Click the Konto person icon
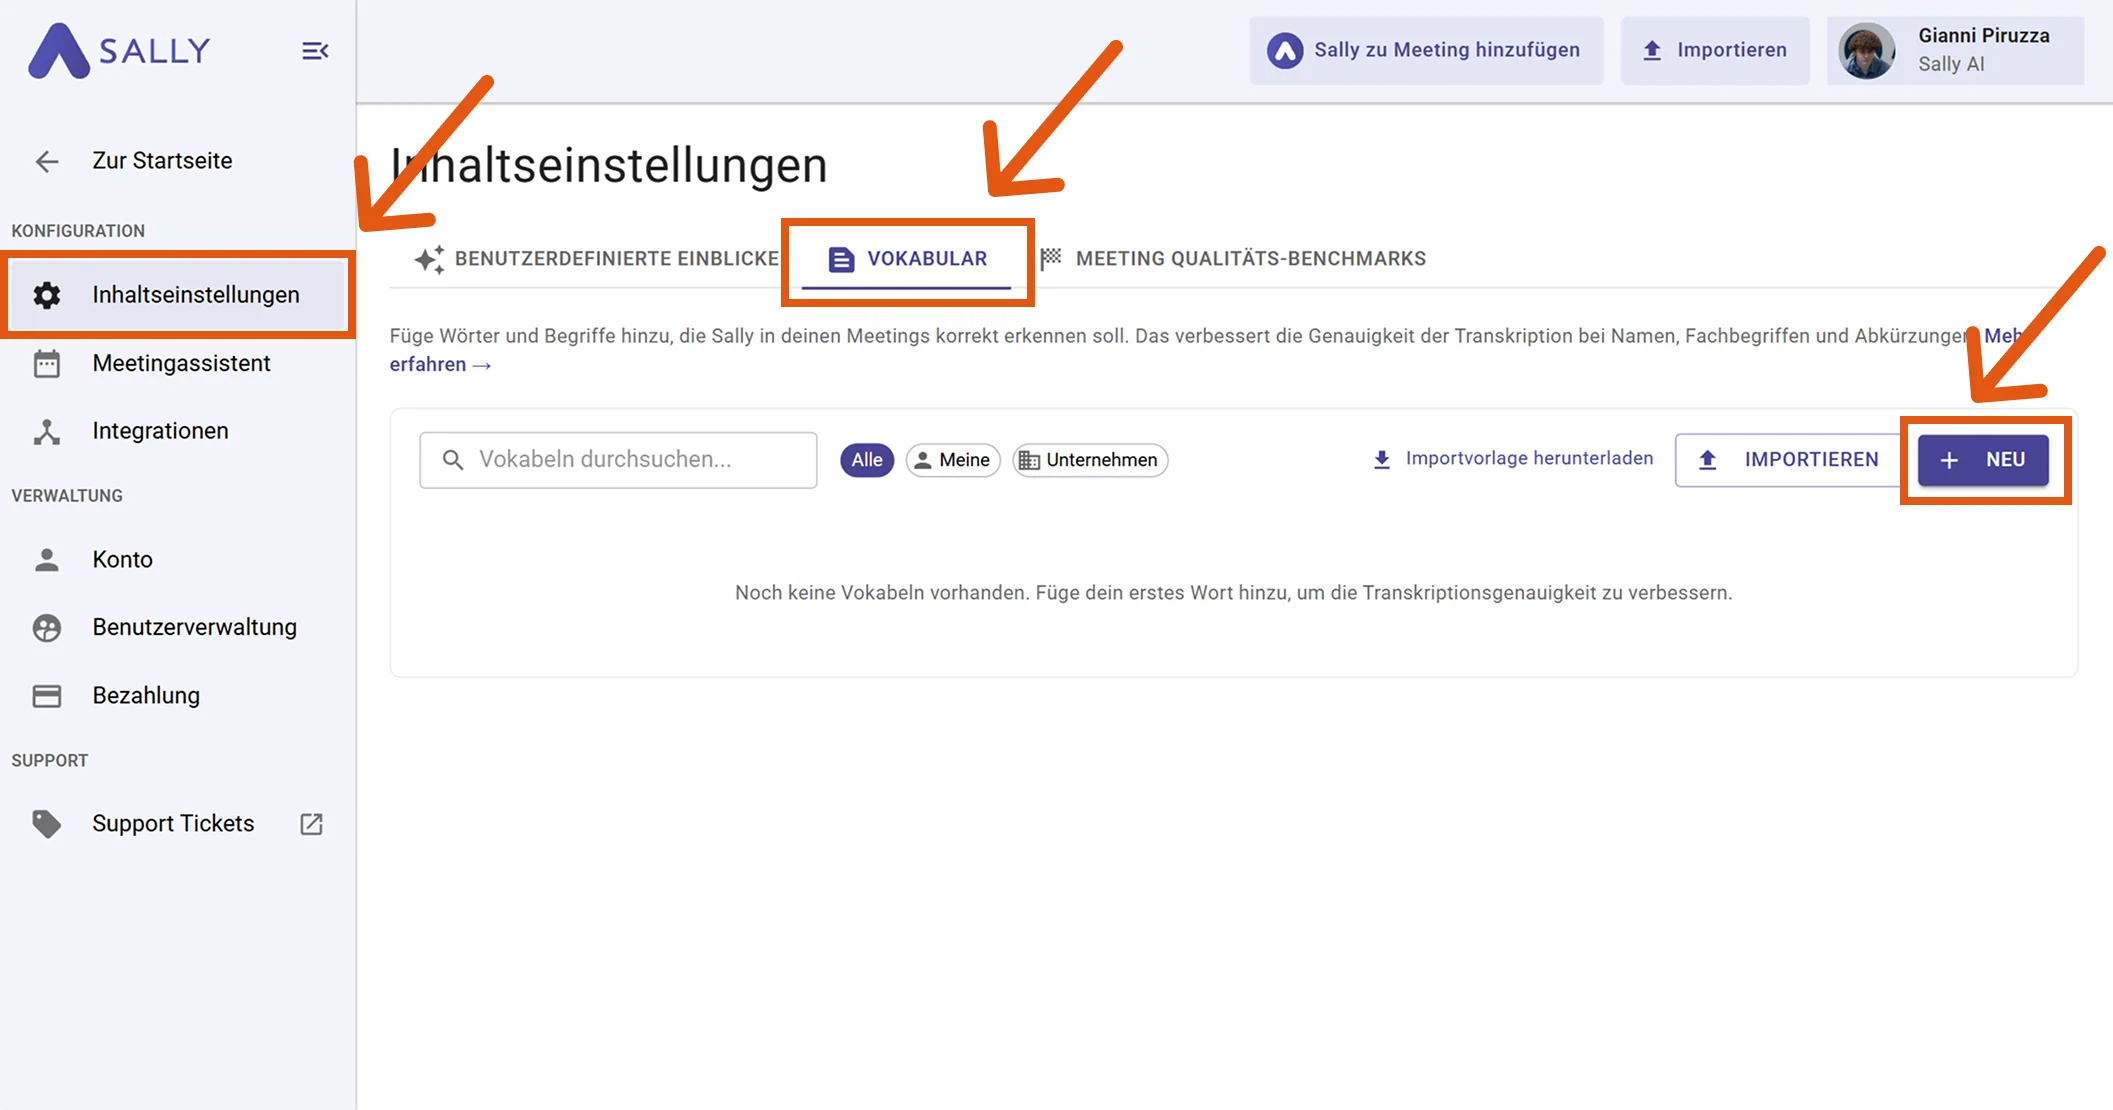 [x=47, y=559]
